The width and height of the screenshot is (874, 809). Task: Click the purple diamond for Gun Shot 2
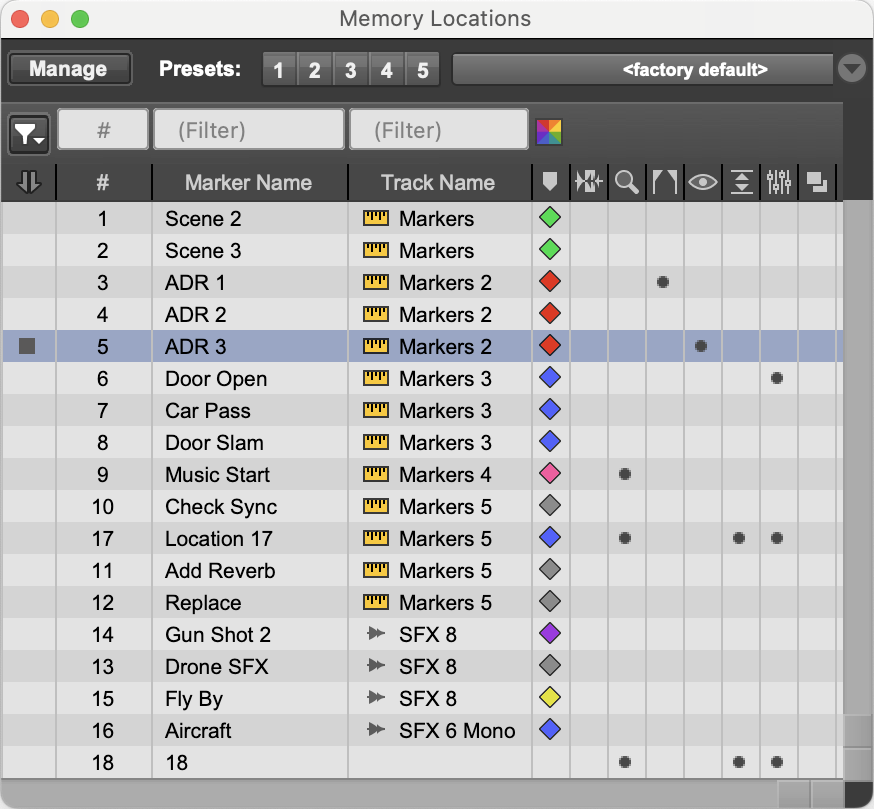550,633
